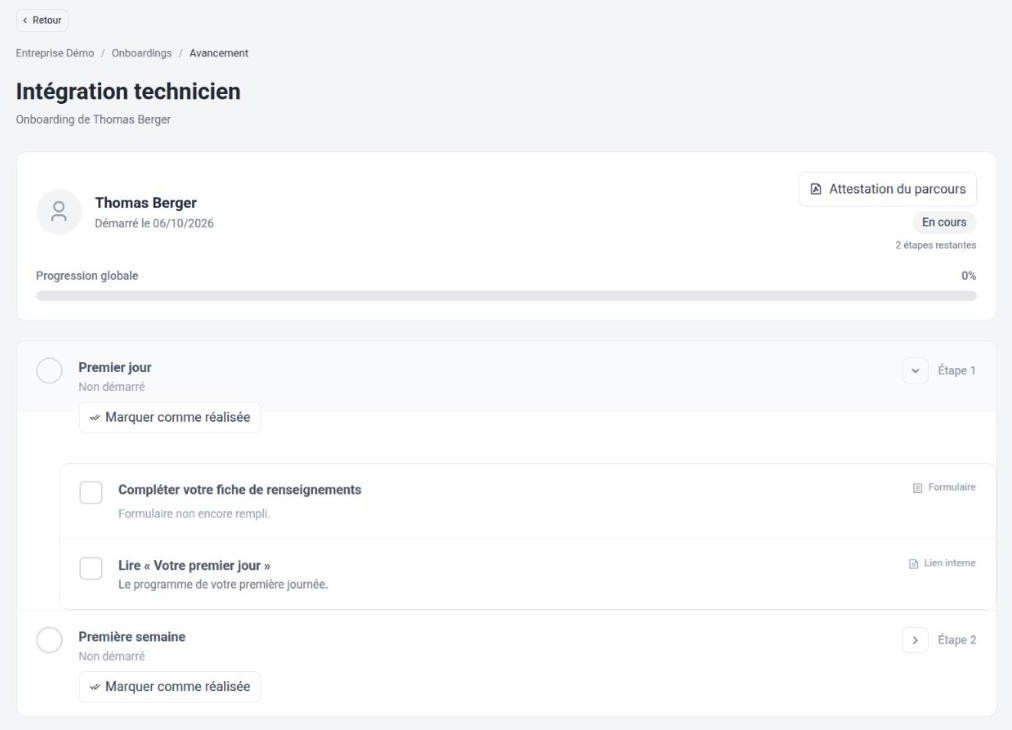Click the Premier jour step title
Image resolution: width=1012 pixels, height=730 pixels.
pyautogui.click(x=115, y=367)
